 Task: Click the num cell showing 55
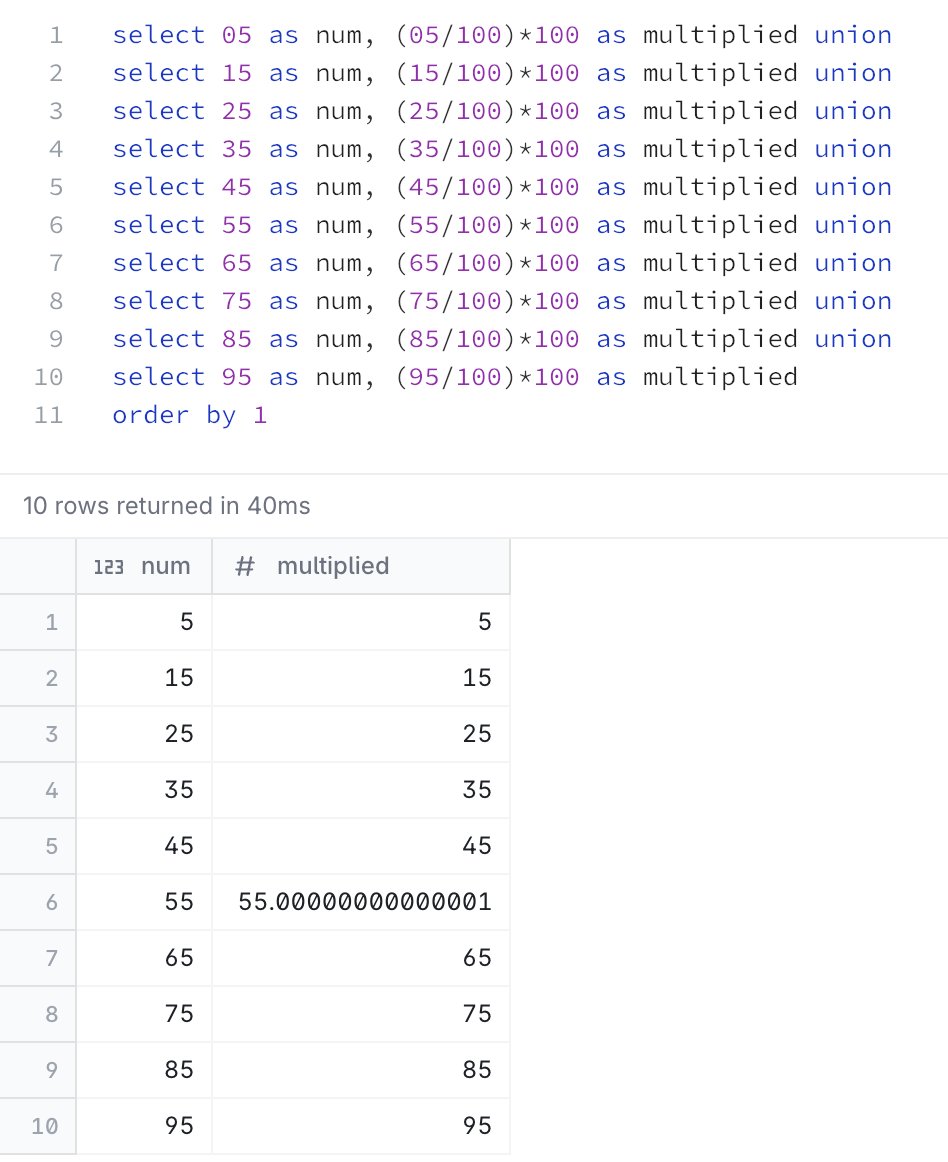pyautogui.click(x=144, y=902)
